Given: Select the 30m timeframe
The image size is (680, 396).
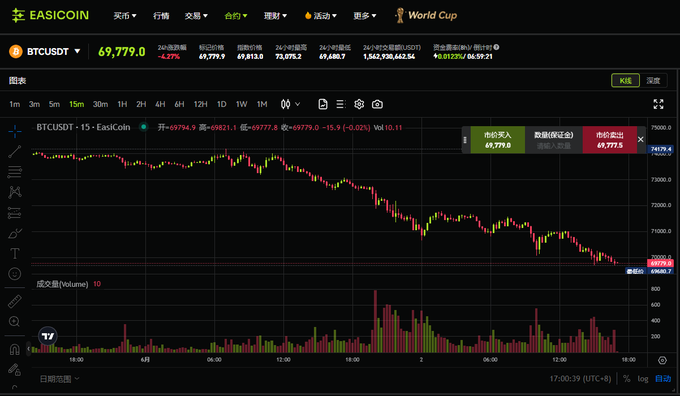Looking at the screenshot, I should [100, 104].
